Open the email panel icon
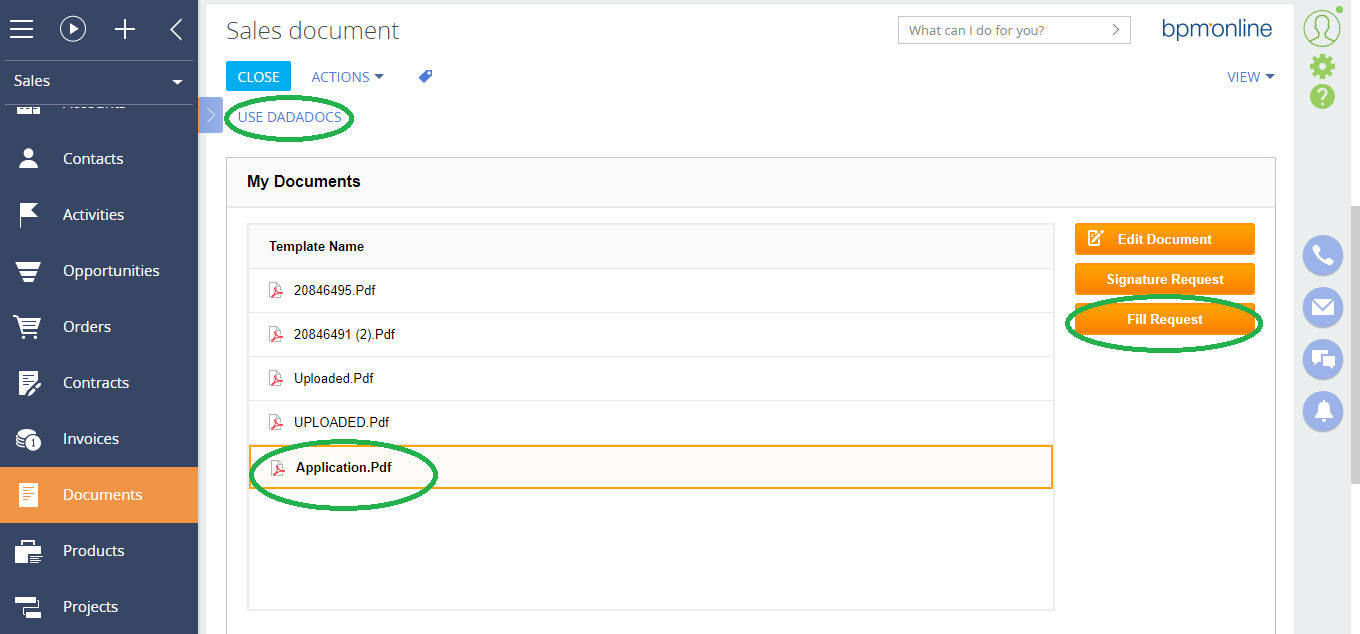The width and height of the screenshot is (1360, 634). click(1322, 307)
